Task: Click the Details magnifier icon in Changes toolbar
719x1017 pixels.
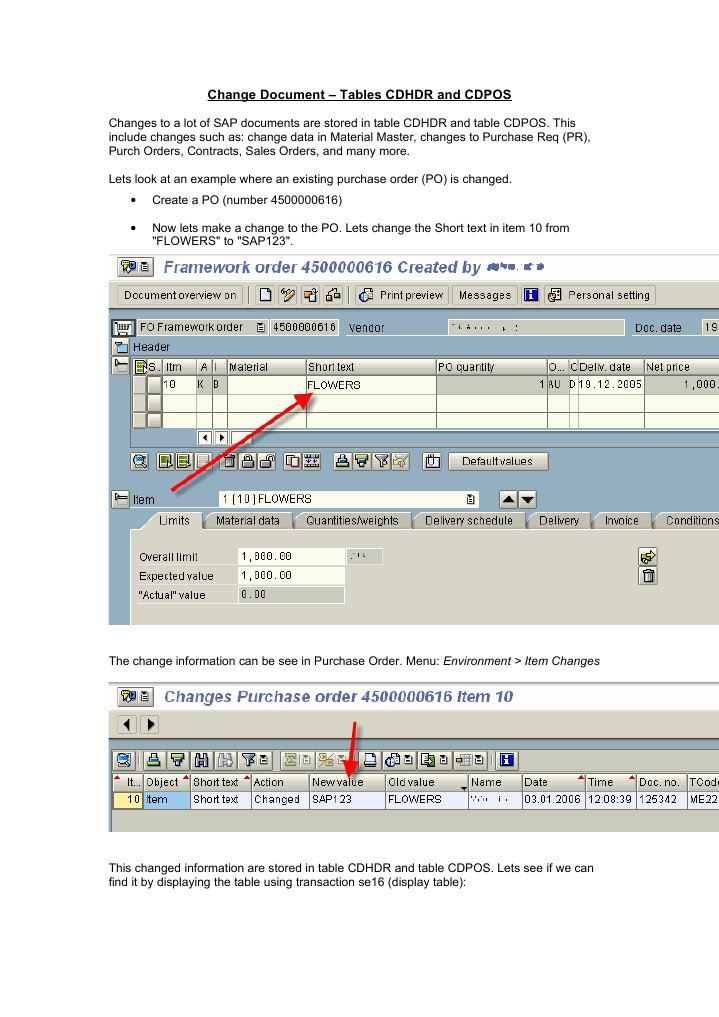Action: pos(123,760)
